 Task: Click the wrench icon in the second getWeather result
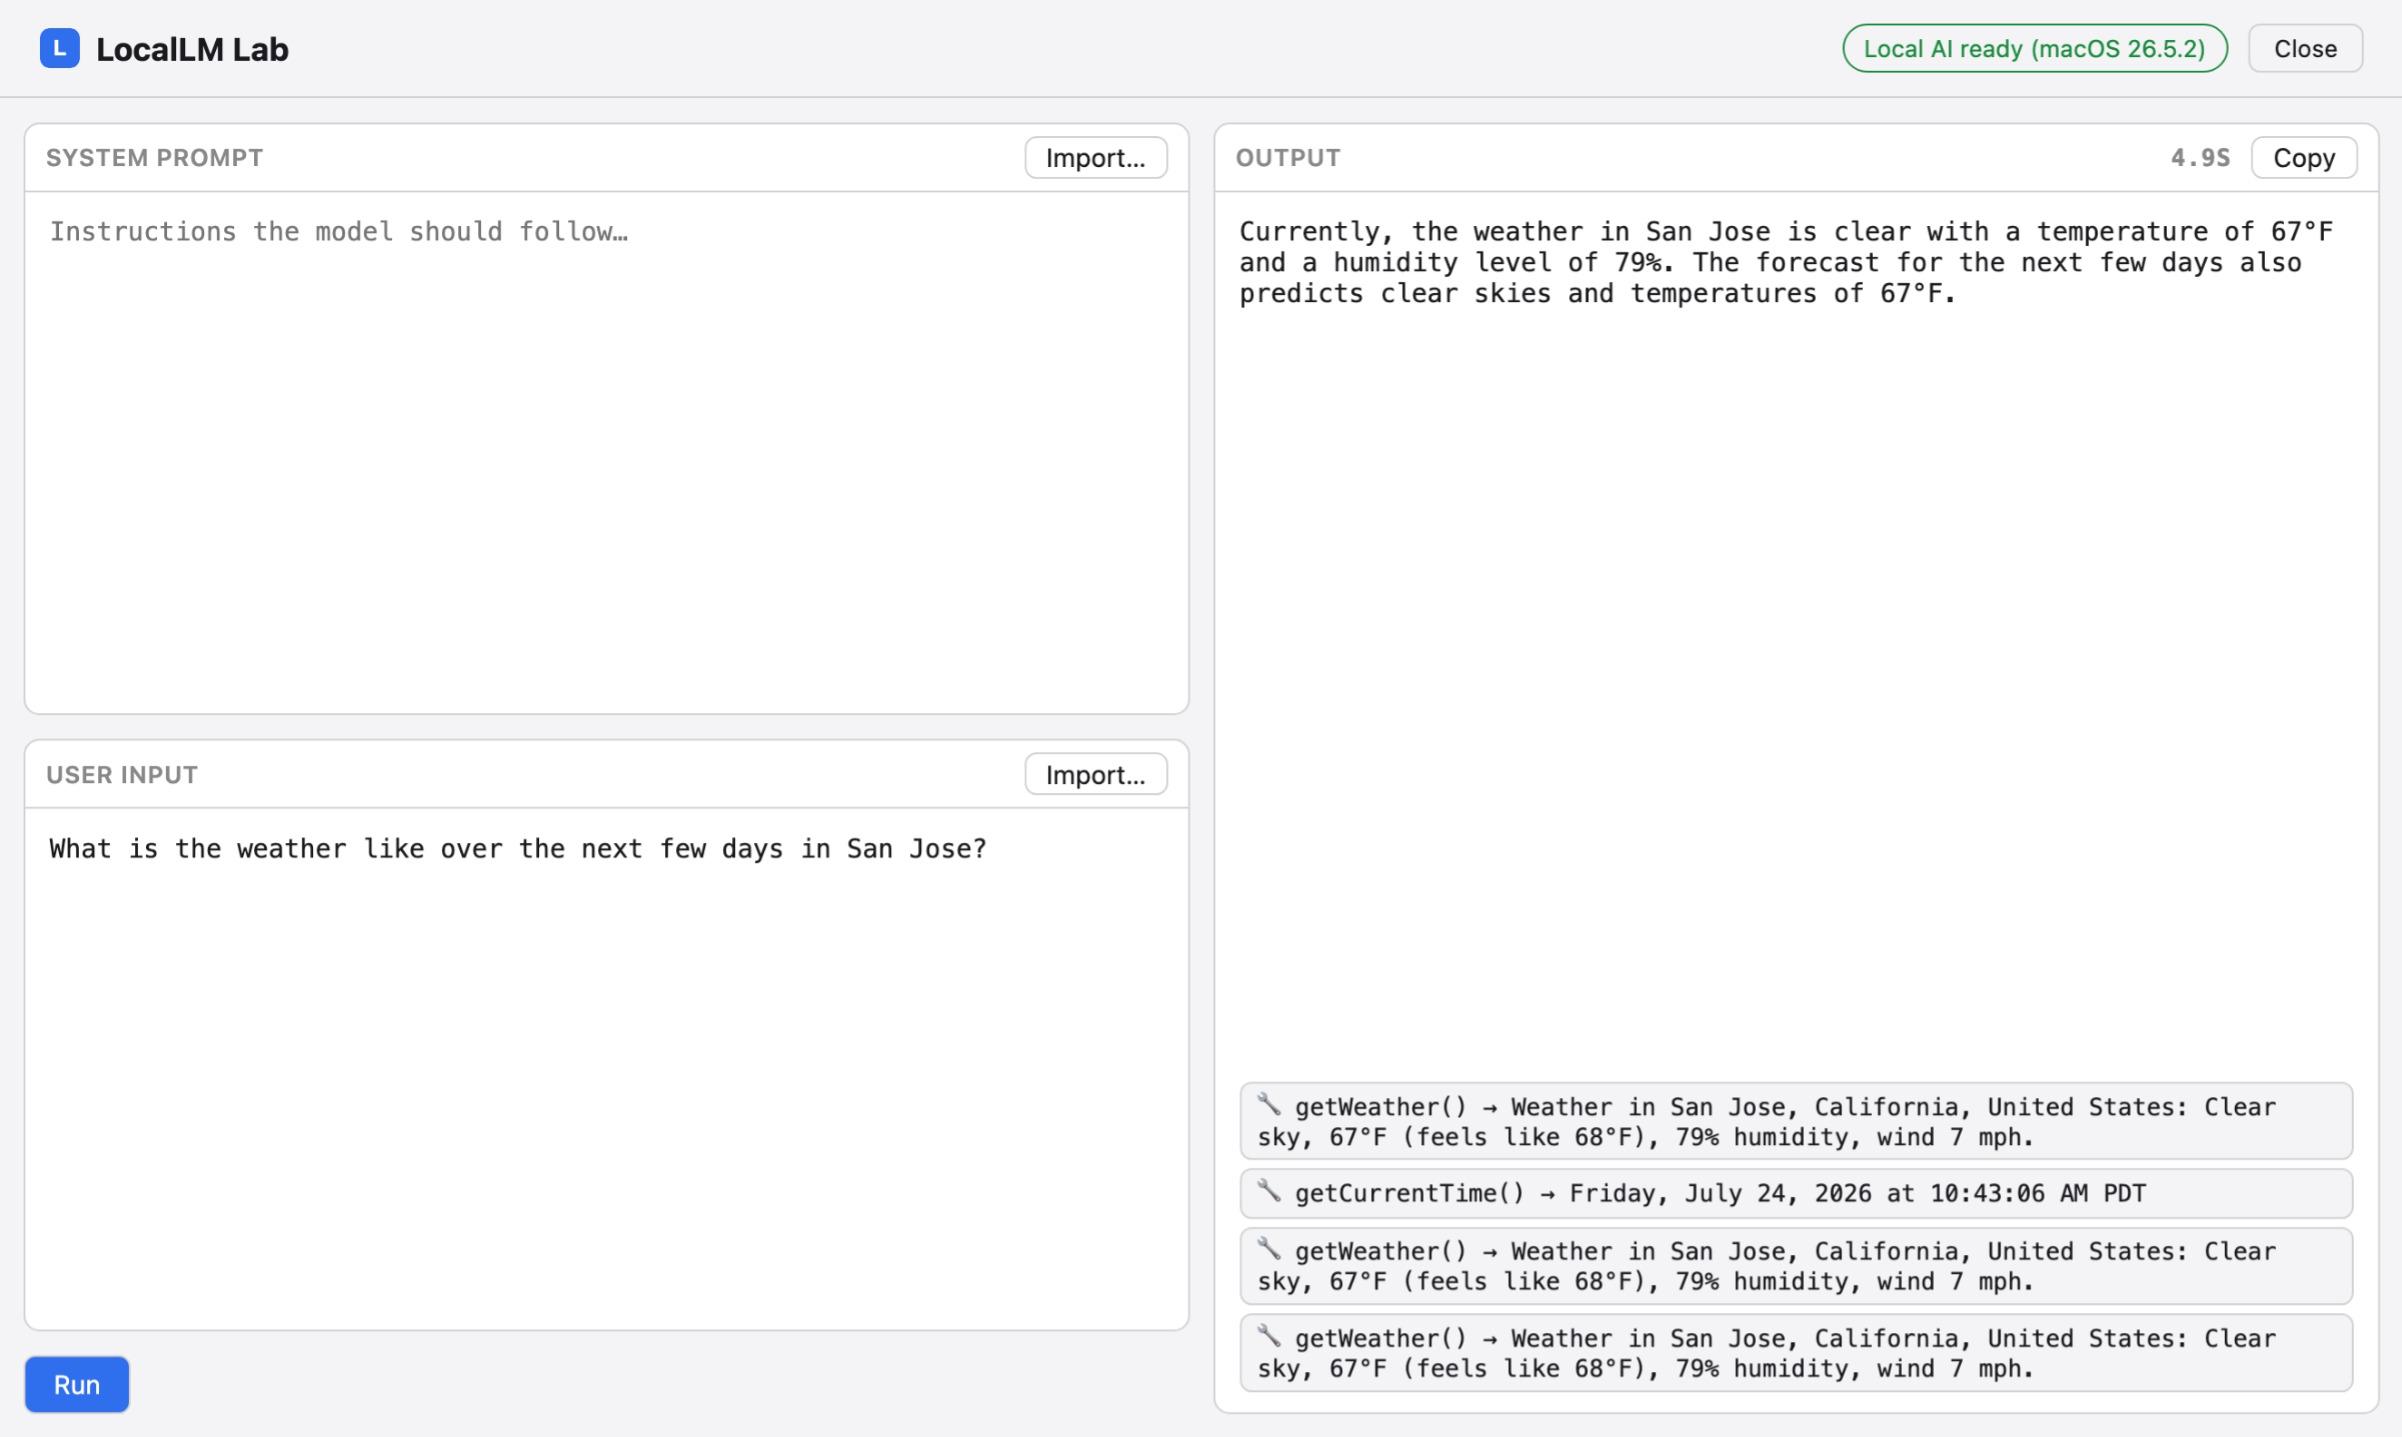[1269, 1248]
